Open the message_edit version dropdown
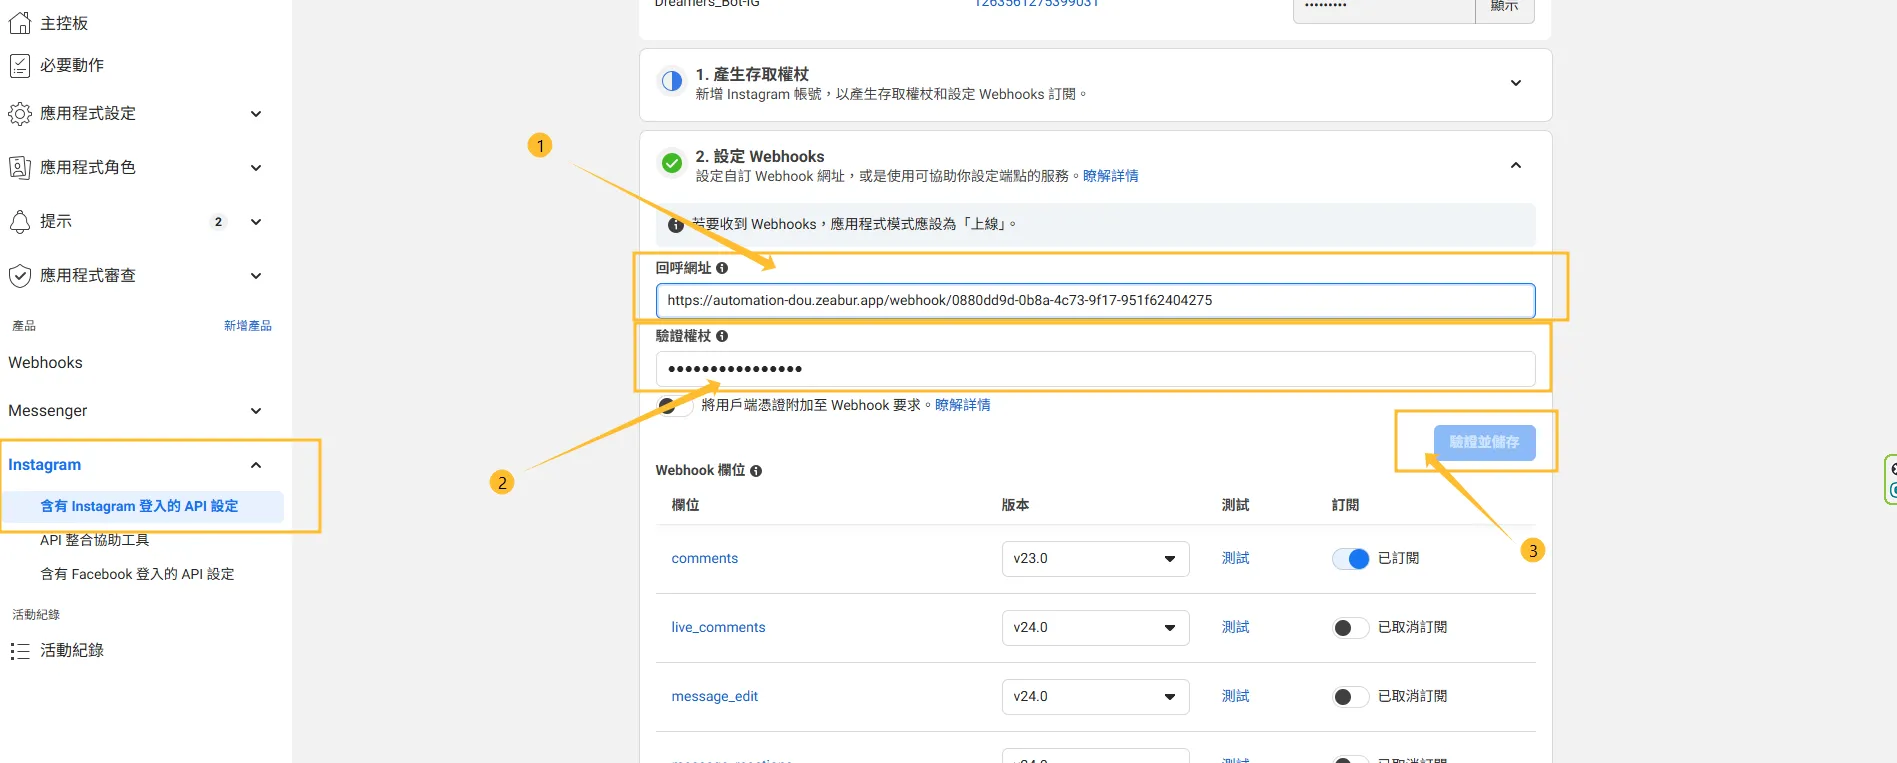 pyautogui.click(x=1095, y=697)
